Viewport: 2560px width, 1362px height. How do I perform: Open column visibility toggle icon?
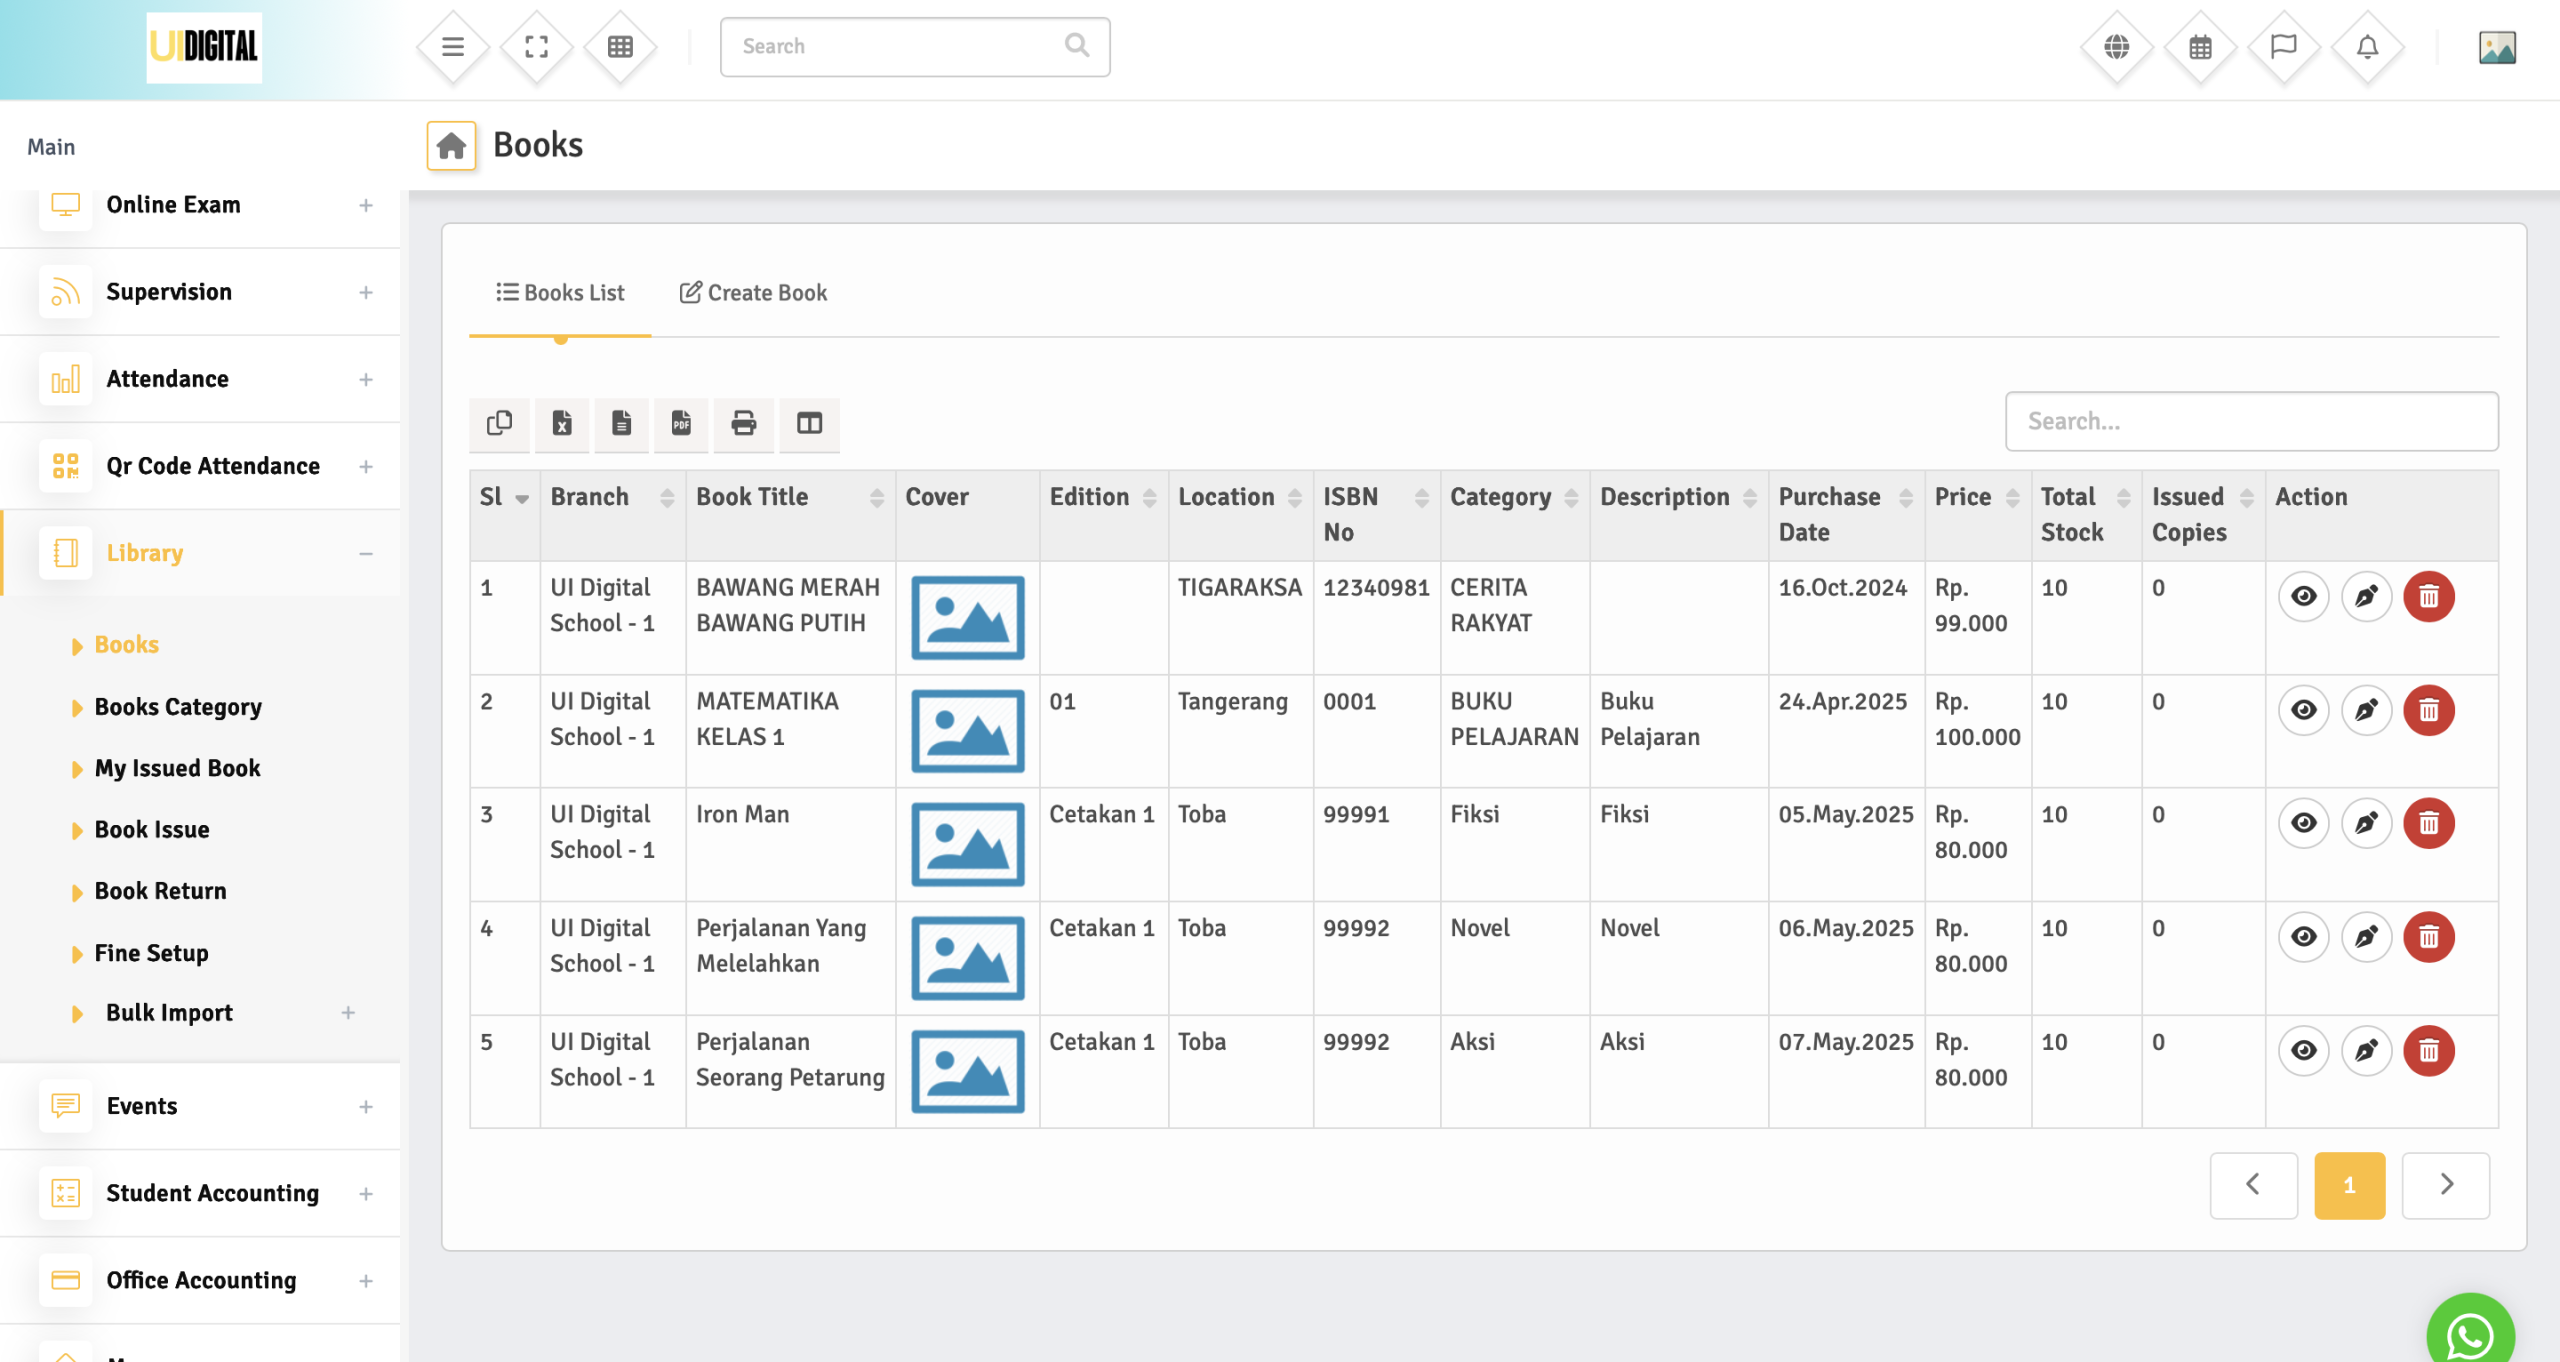click(x=809, y=423)
